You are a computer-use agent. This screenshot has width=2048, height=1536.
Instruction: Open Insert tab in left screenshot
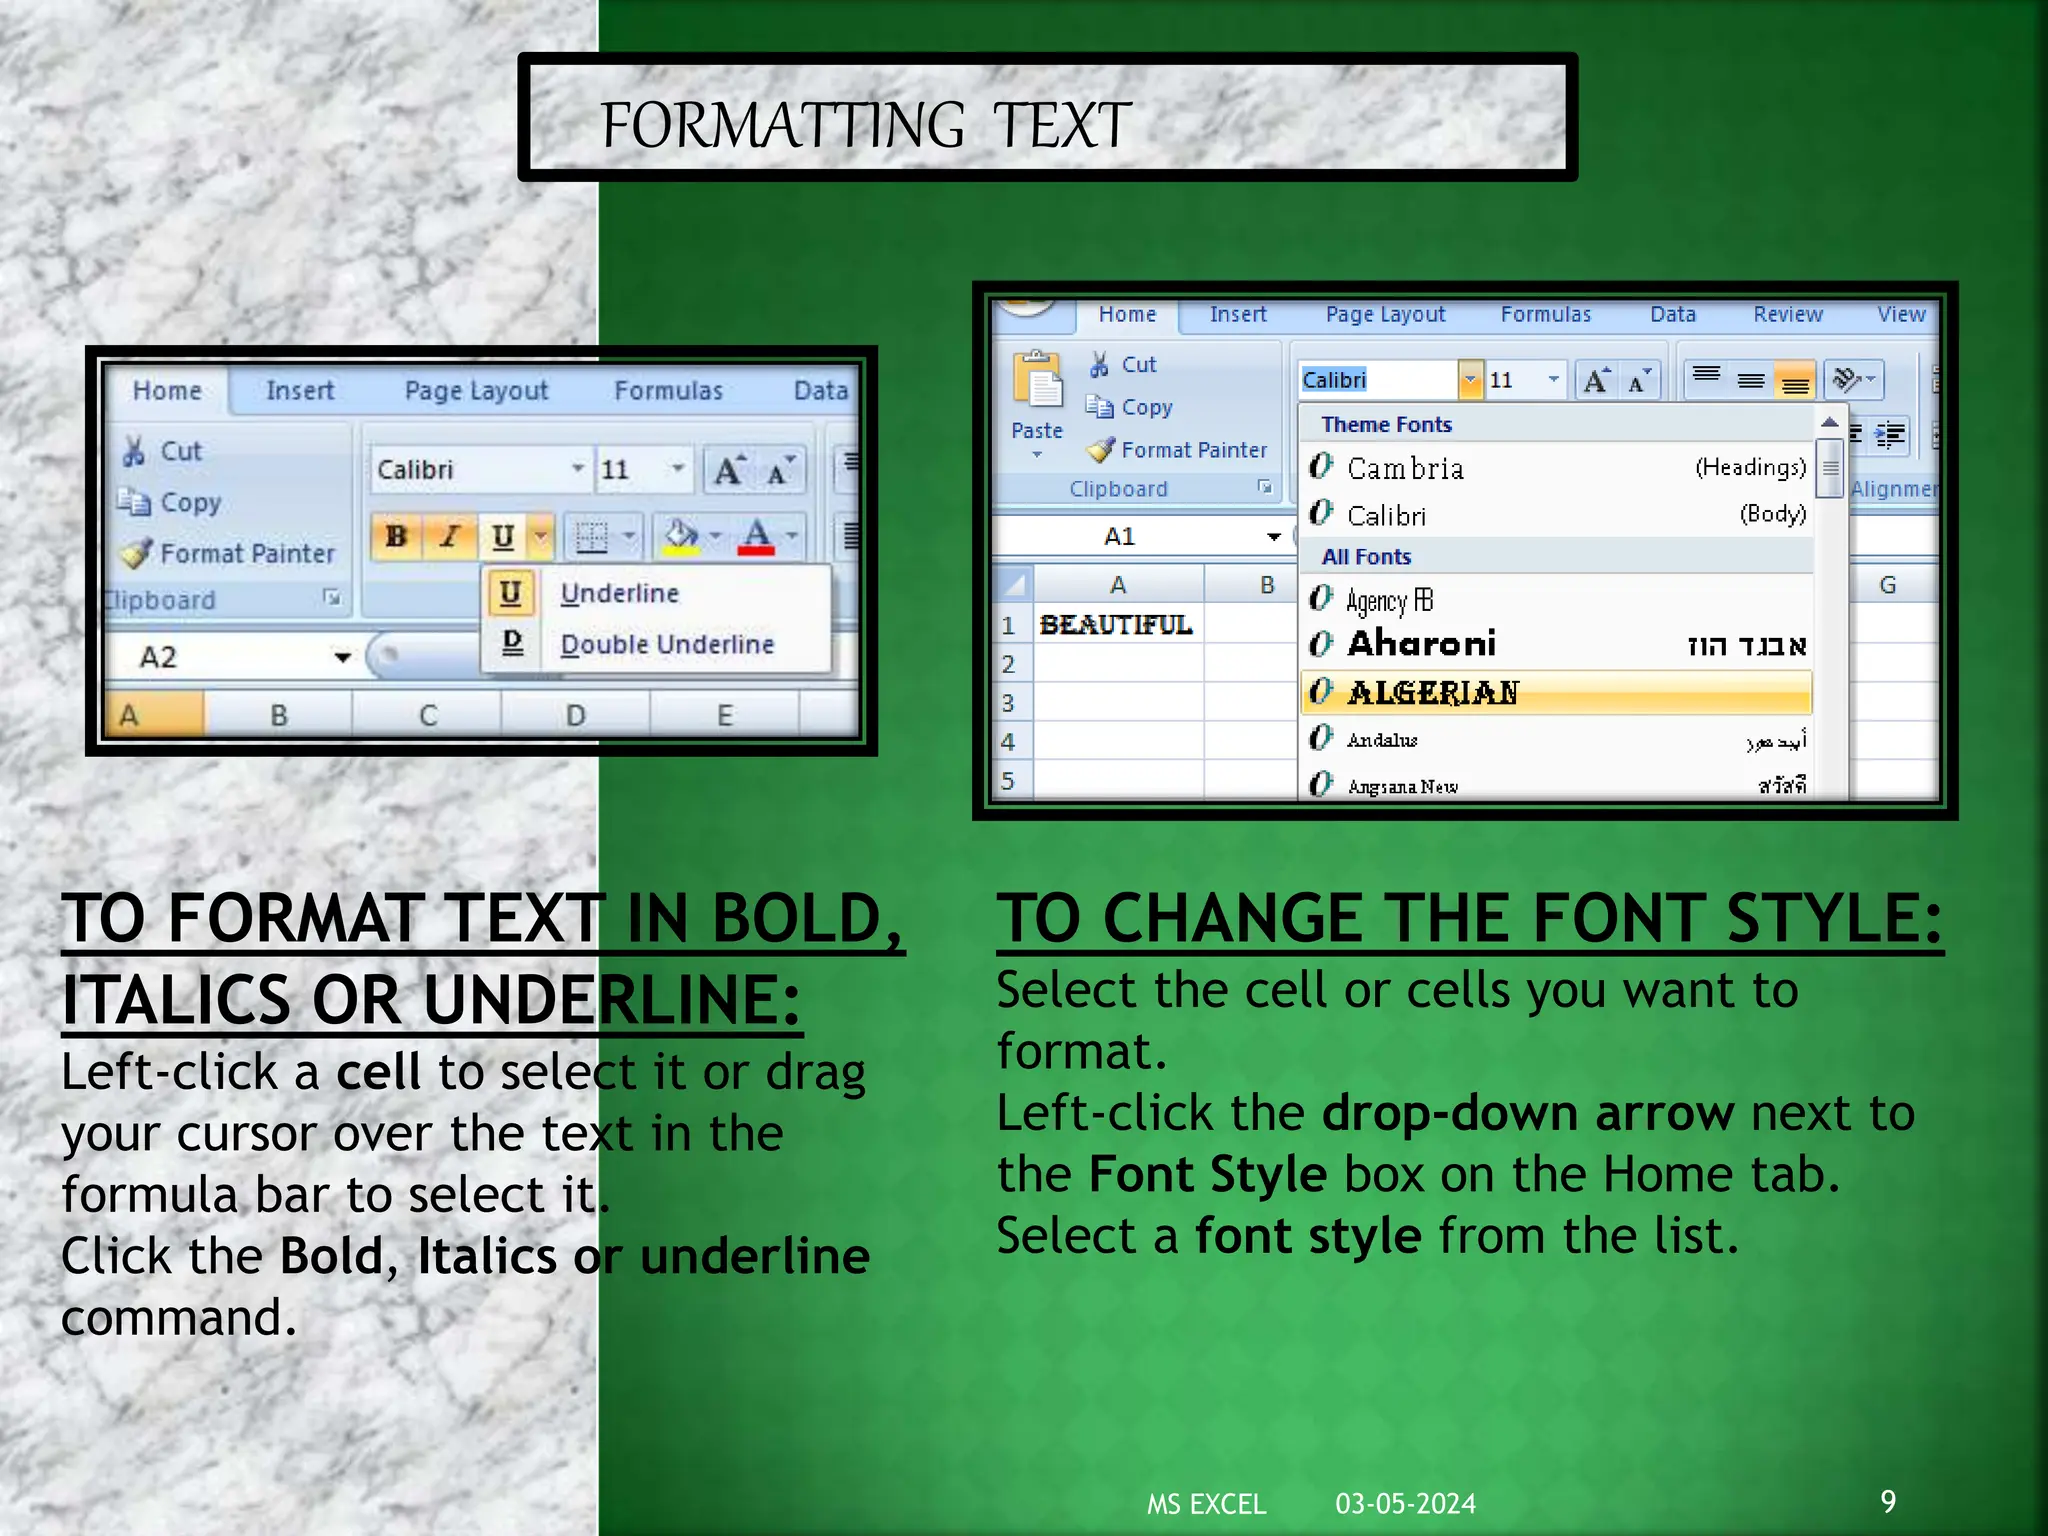300,391
